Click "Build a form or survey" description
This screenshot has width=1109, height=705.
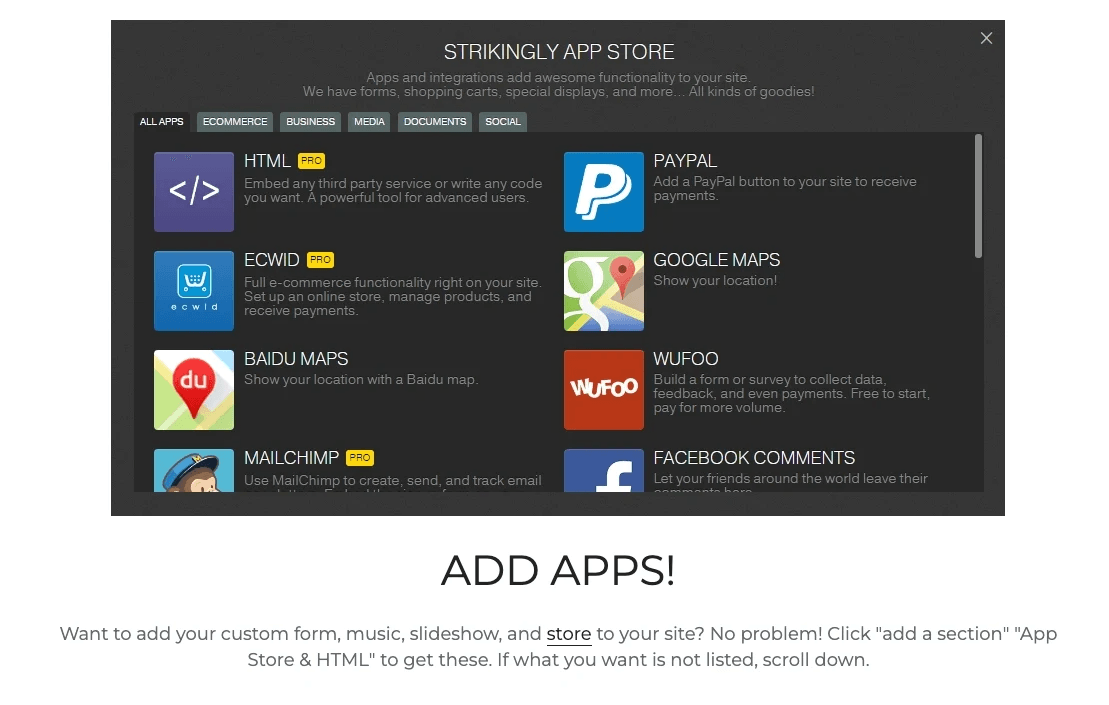point(791,393)
